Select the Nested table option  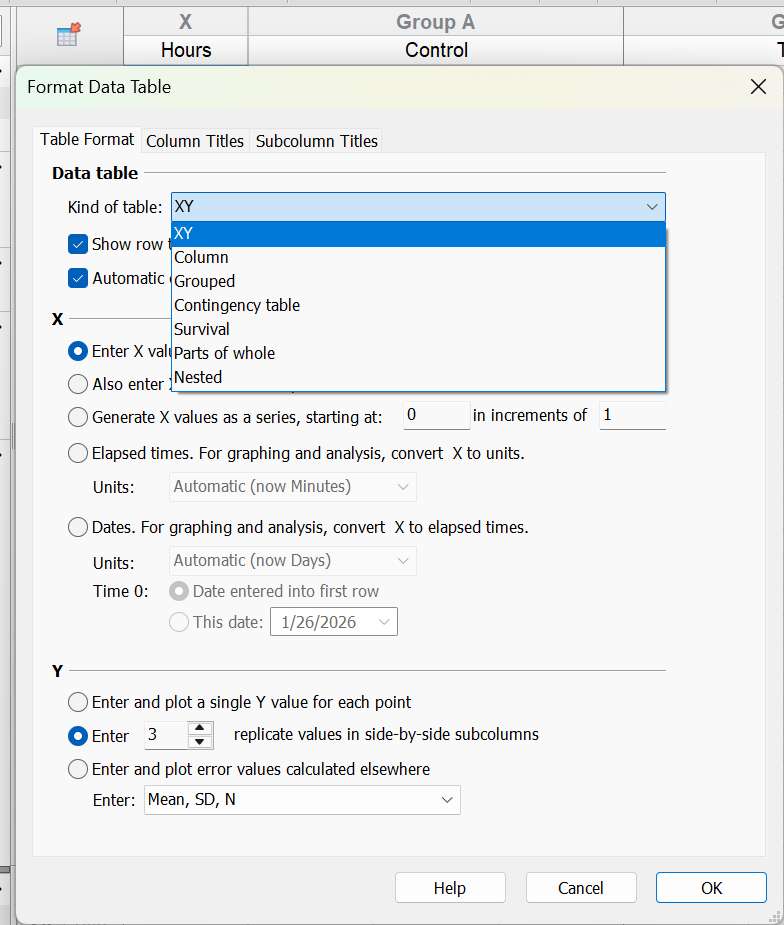[198, 377]
